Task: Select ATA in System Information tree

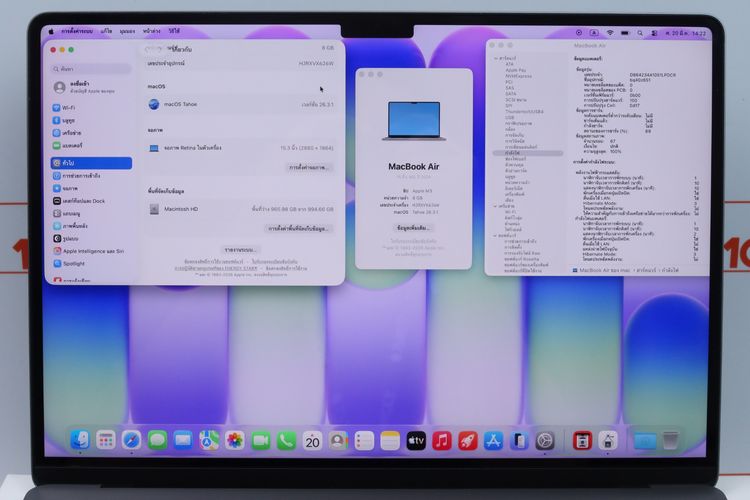Action: point(509,64)
